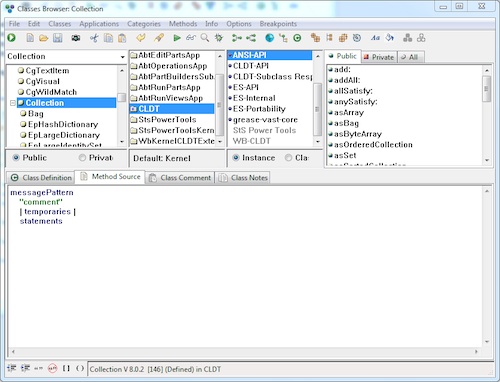Image resolution: width=500 pixels, height=382 pixels.
Task: Click the green play execute icon
Action: pos(177,38)
